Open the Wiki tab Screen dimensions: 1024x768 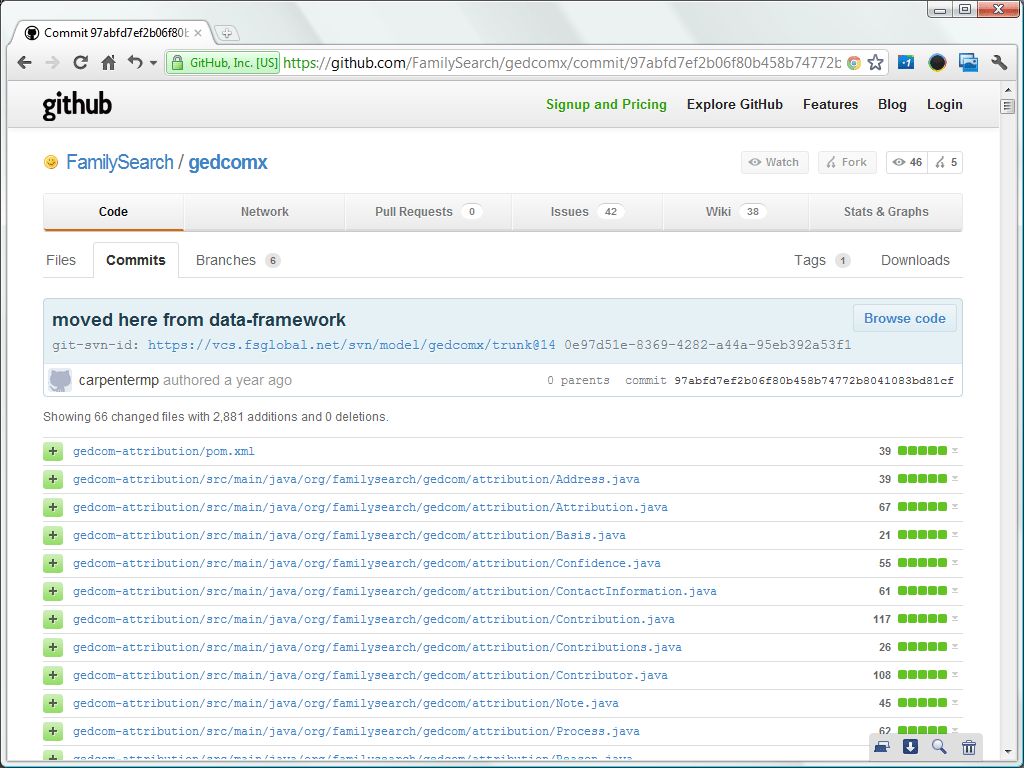point(736,212)
